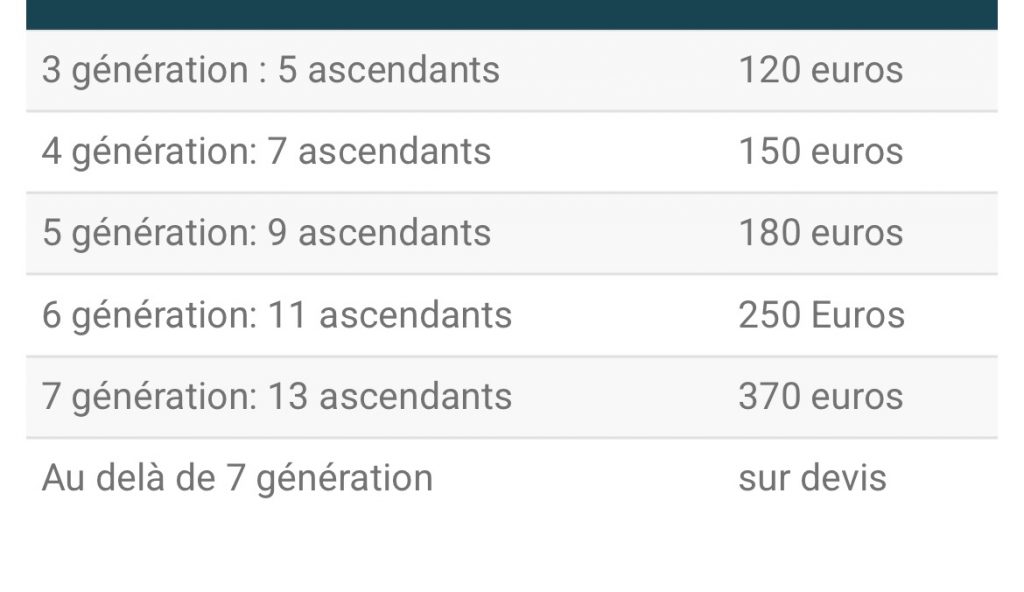The image size is (1024, 592).
Task: Select the "6 génération: 11 ascendants" cell
Action: coord(276,315)
